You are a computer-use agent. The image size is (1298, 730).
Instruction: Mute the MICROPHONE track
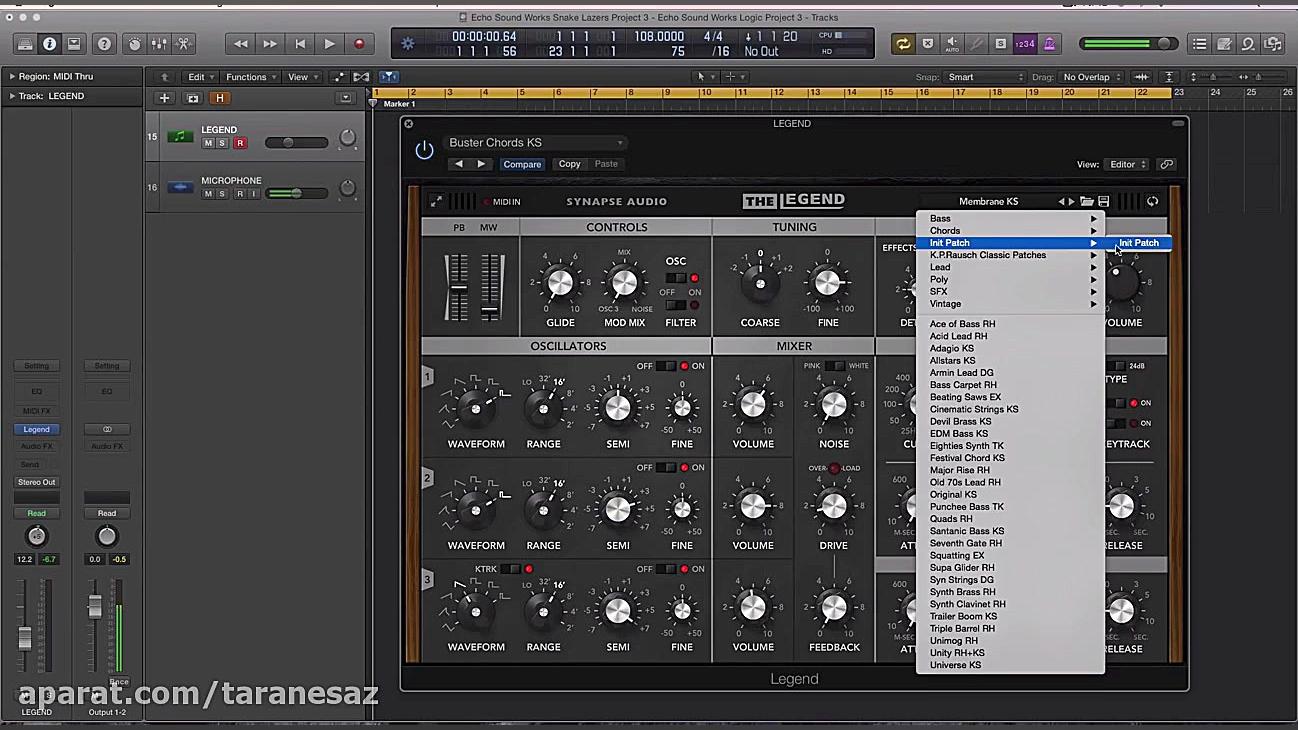[208, 194]
